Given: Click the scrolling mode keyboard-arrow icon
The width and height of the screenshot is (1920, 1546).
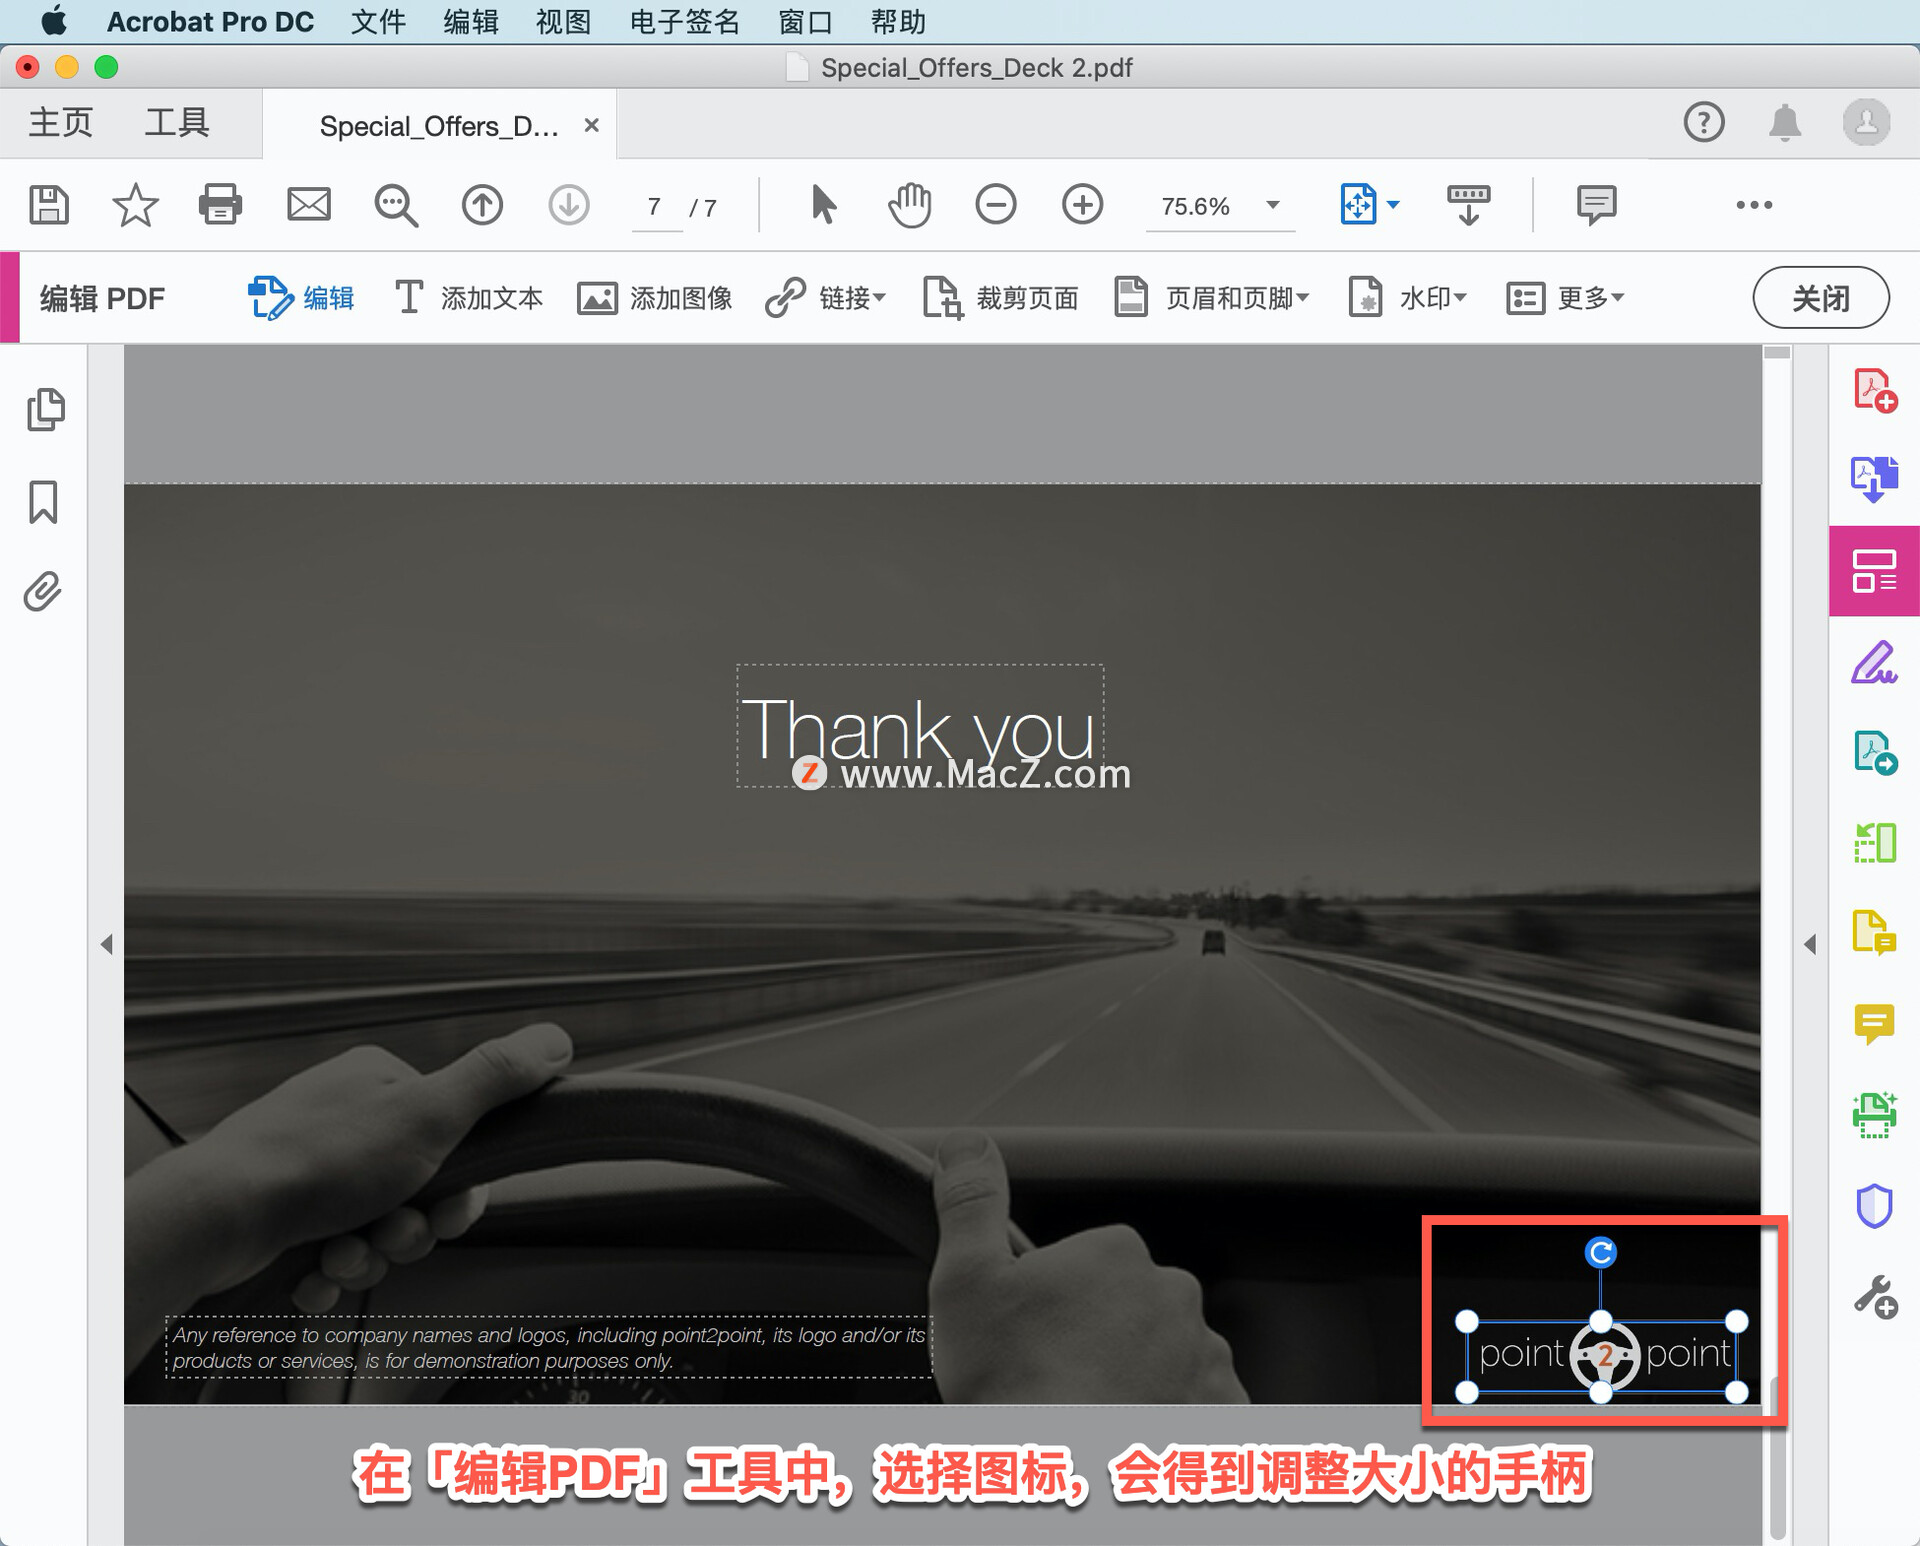Looking at the screenshot, I should 1468,205.
